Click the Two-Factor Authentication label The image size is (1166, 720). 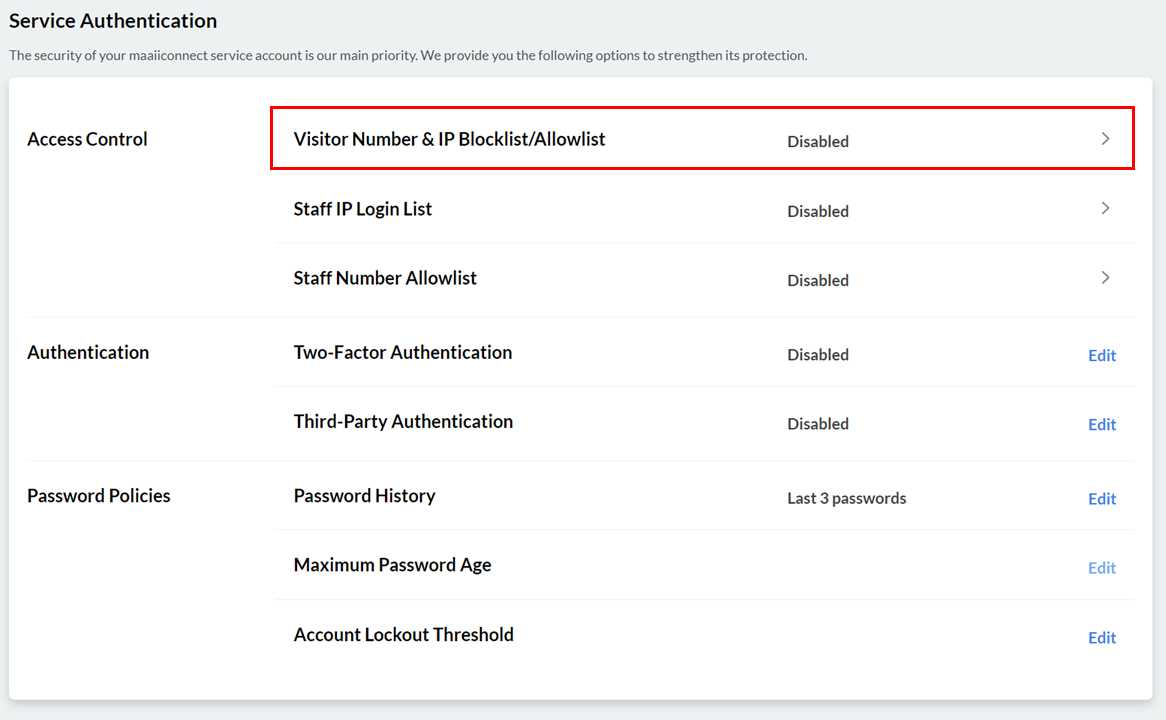(x=403, y=352)
